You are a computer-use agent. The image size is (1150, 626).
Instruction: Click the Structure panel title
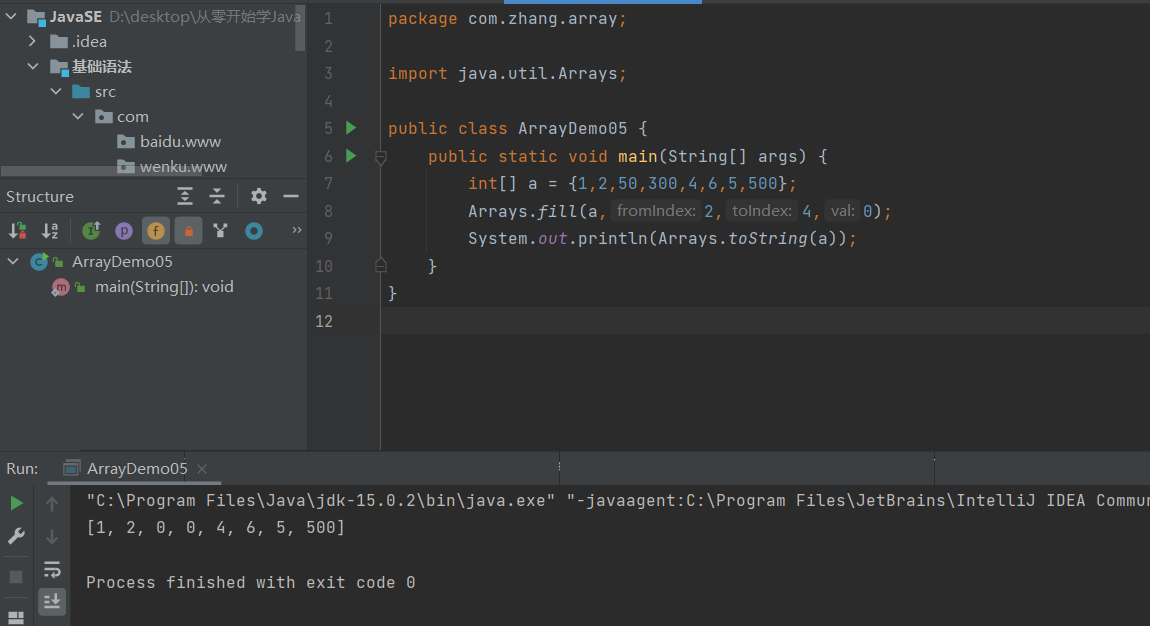pos(40,196)
